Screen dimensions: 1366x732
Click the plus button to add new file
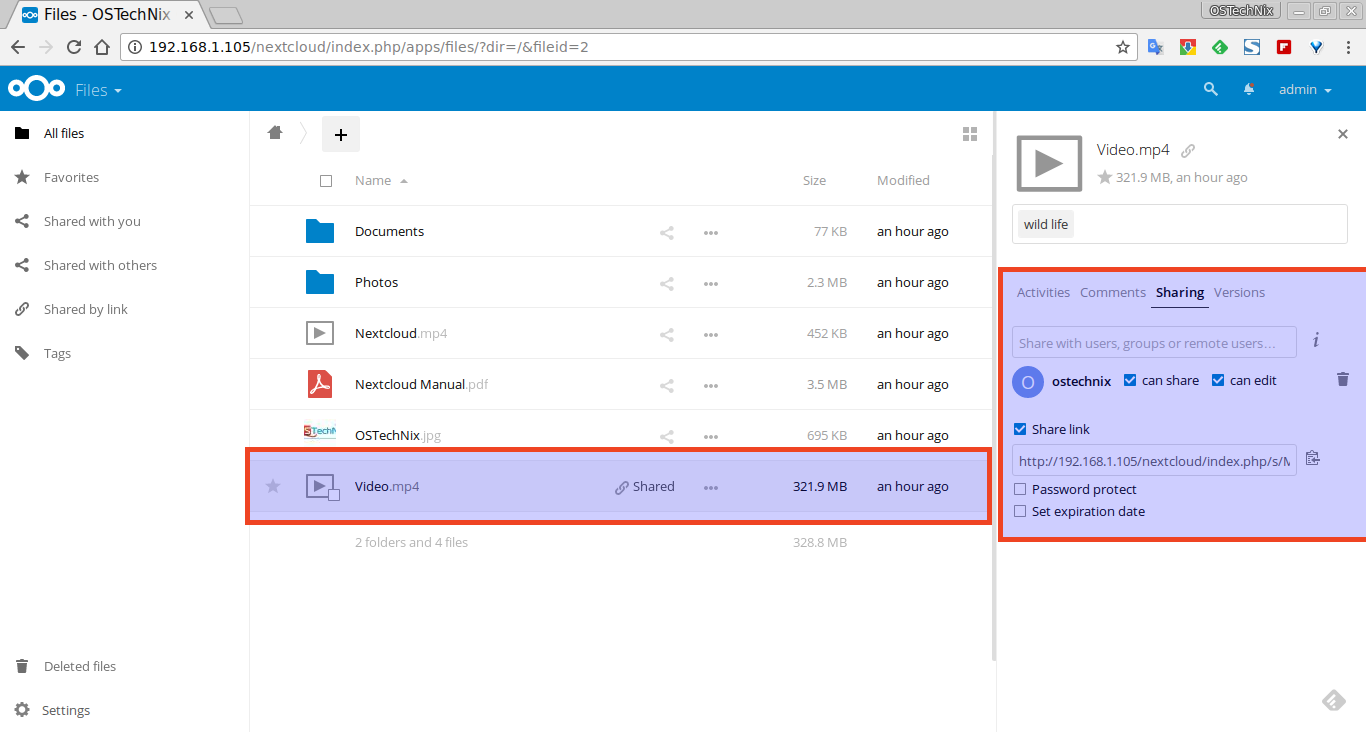tap(340, 134)
